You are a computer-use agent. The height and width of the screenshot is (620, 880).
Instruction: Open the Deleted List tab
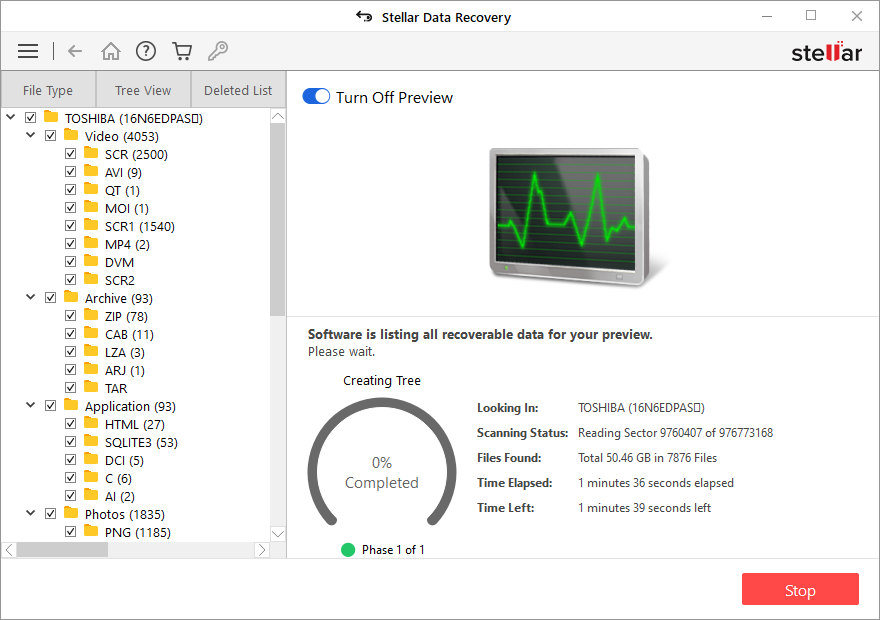pyautogui.click(x=238, y=90)
